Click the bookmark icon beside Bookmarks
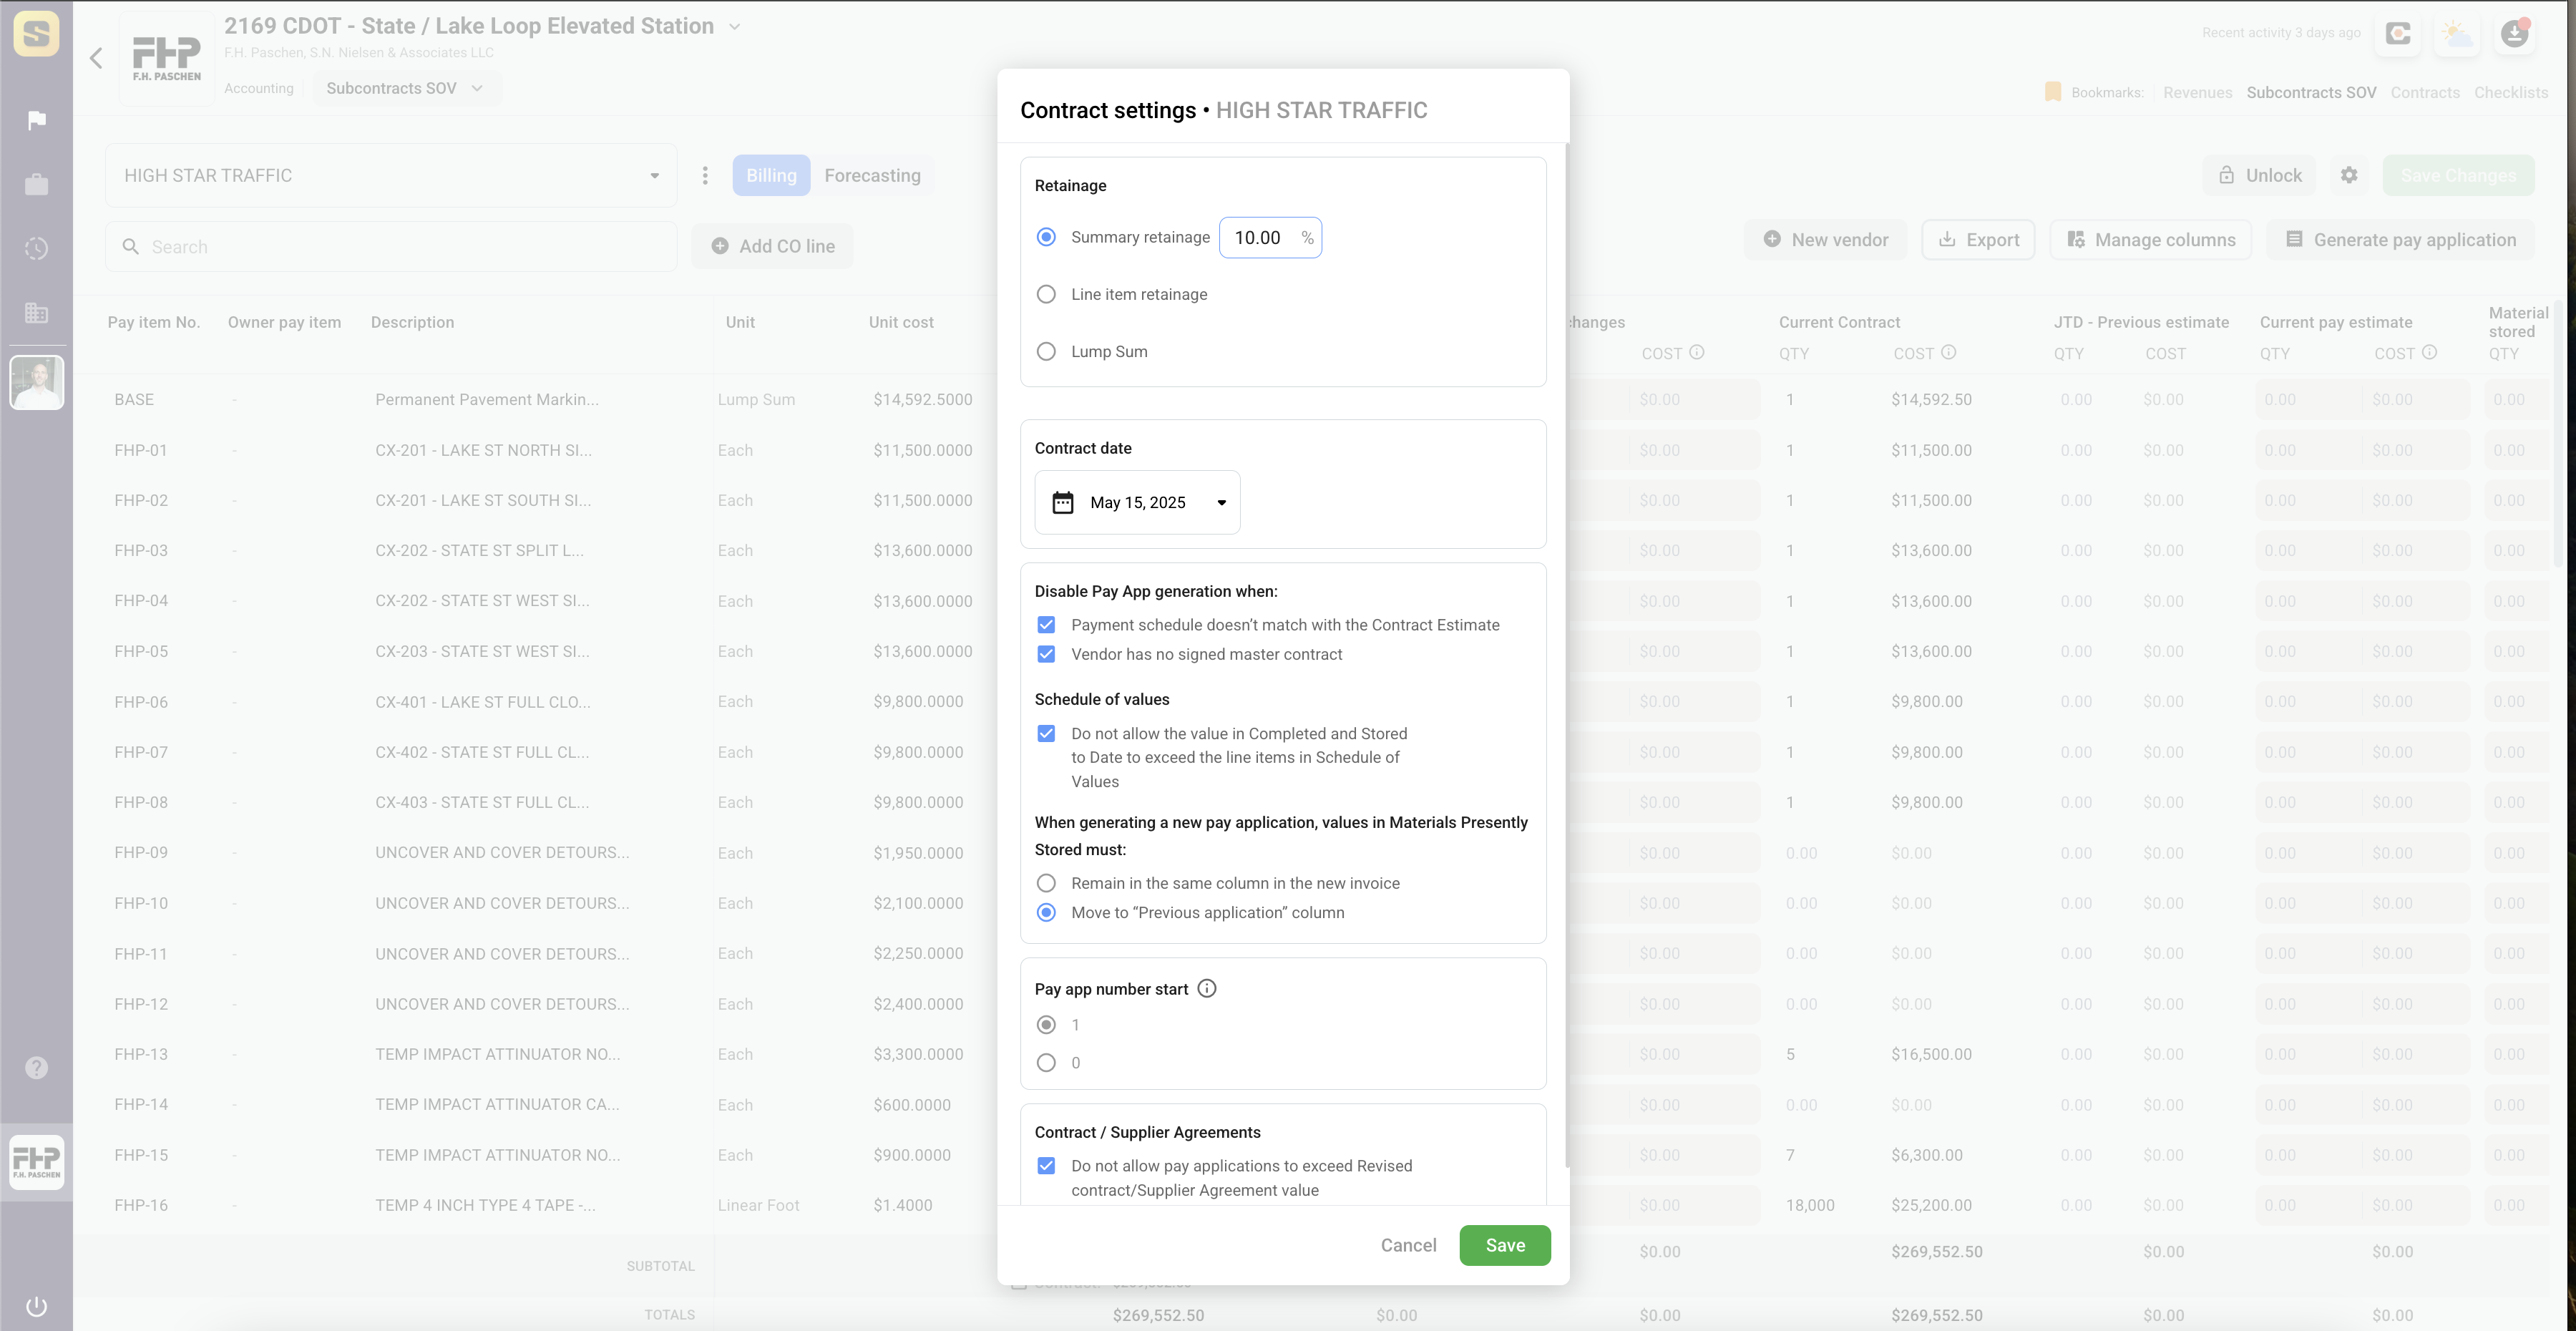2576x1331 pixels. (x=2053, y=92)
